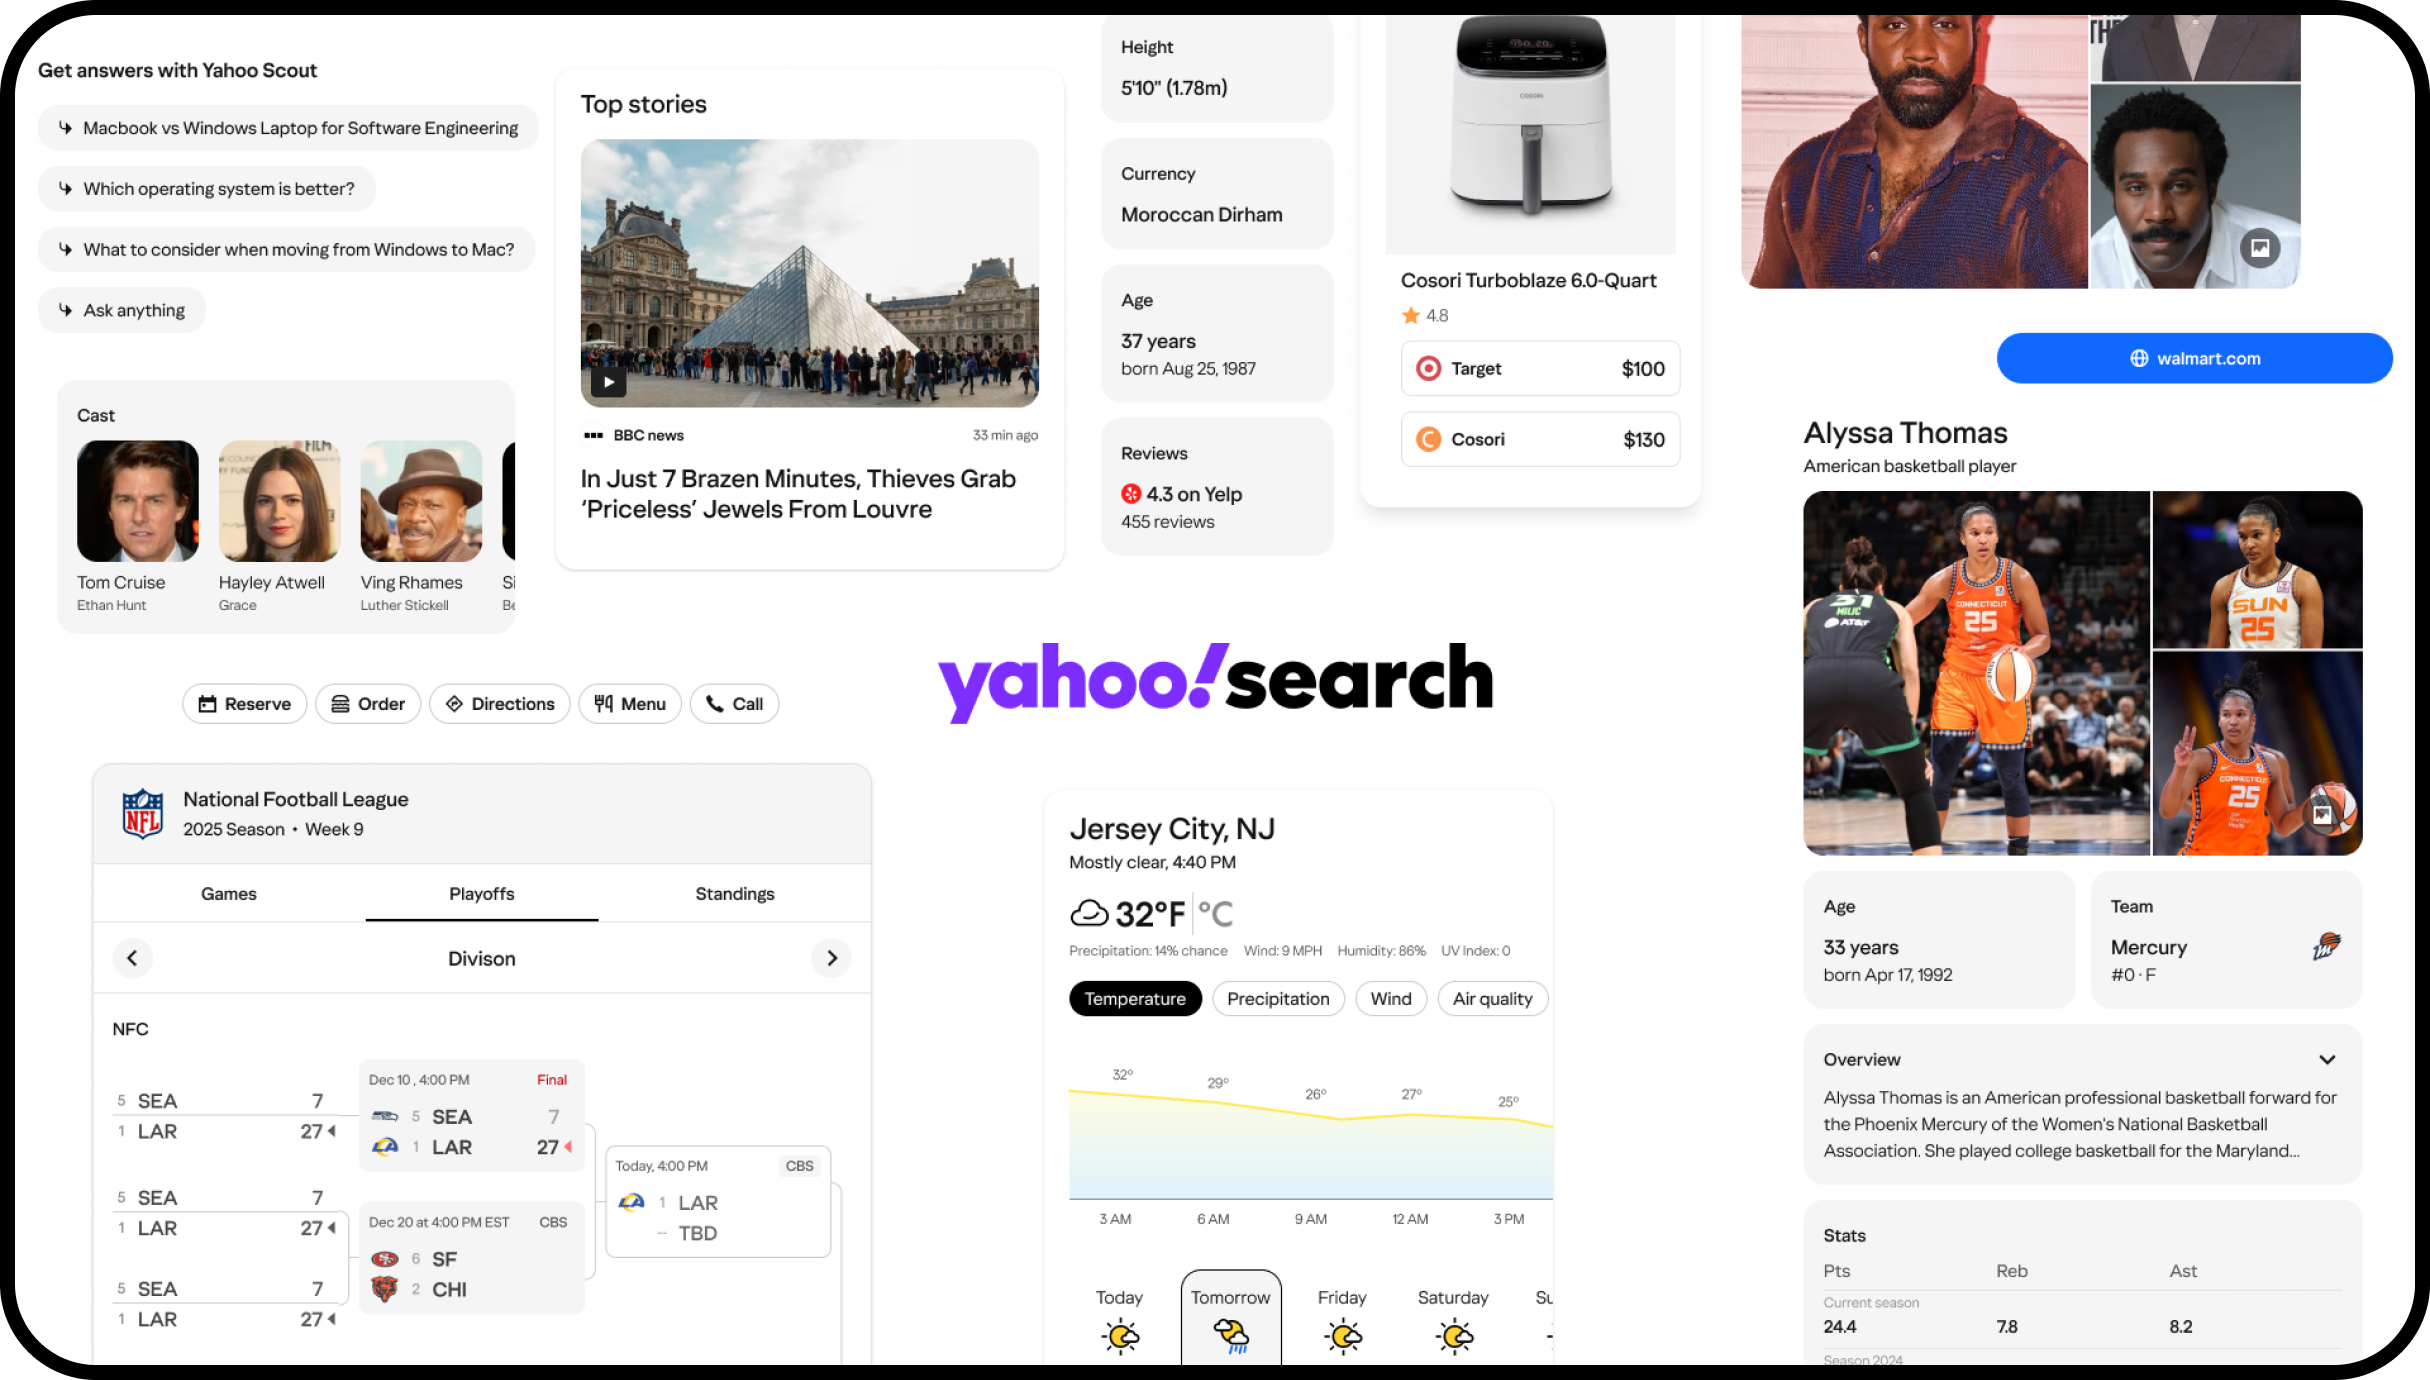Click the right chevron in the Division bracket
This screenshot has width=2430, height=1380.
coord(831,957)
